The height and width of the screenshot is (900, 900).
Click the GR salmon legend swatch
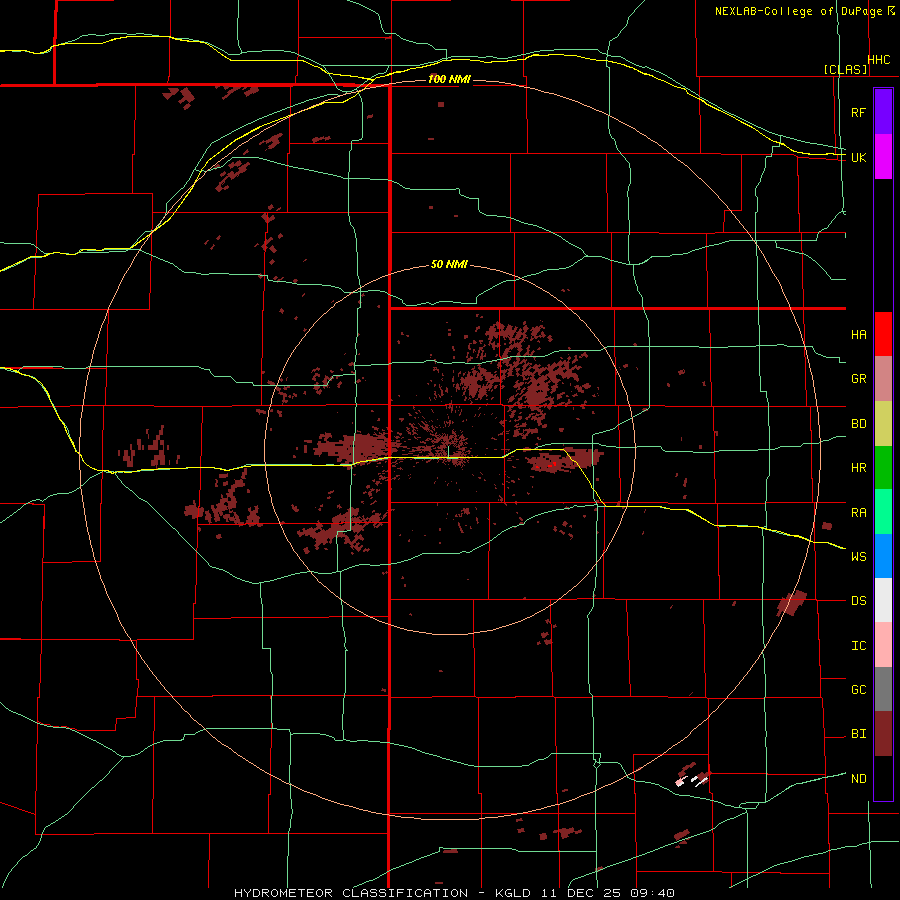(883, 379)
